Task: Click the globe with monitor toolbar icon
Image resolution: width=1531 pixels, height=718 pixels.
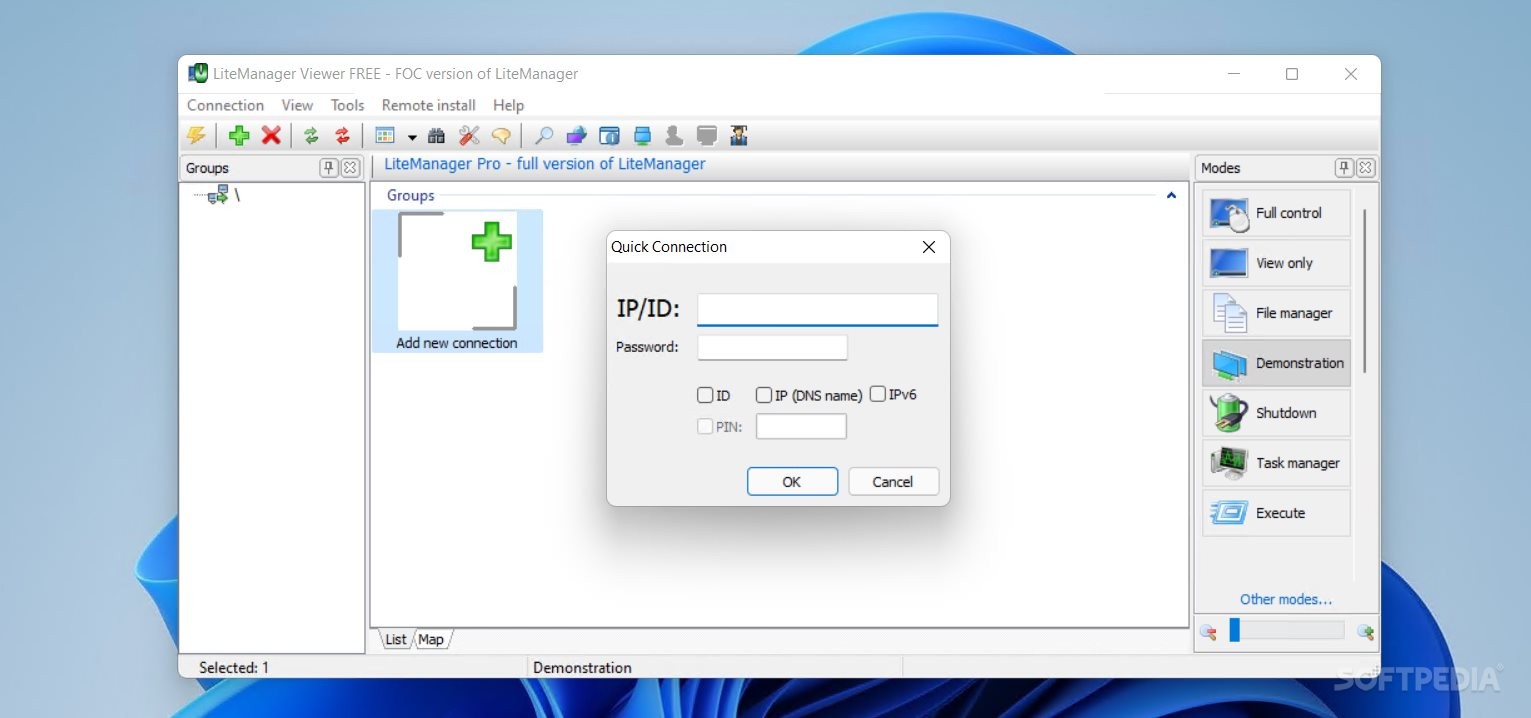Action: click(x=576, y=135)
